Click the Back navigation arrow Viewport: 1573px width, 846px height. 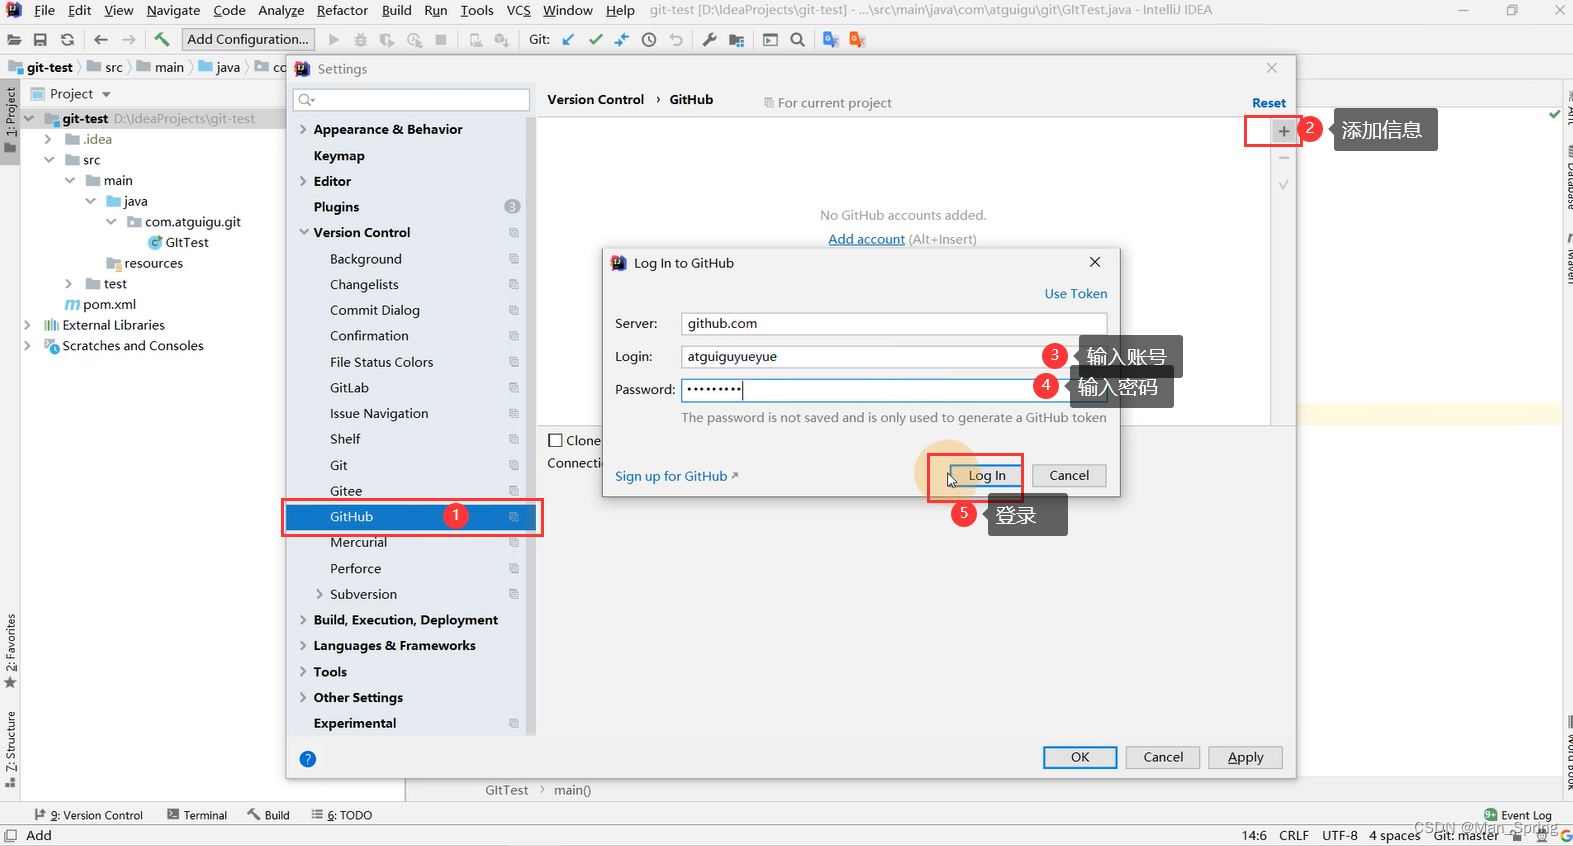click(x=101, y=40)
